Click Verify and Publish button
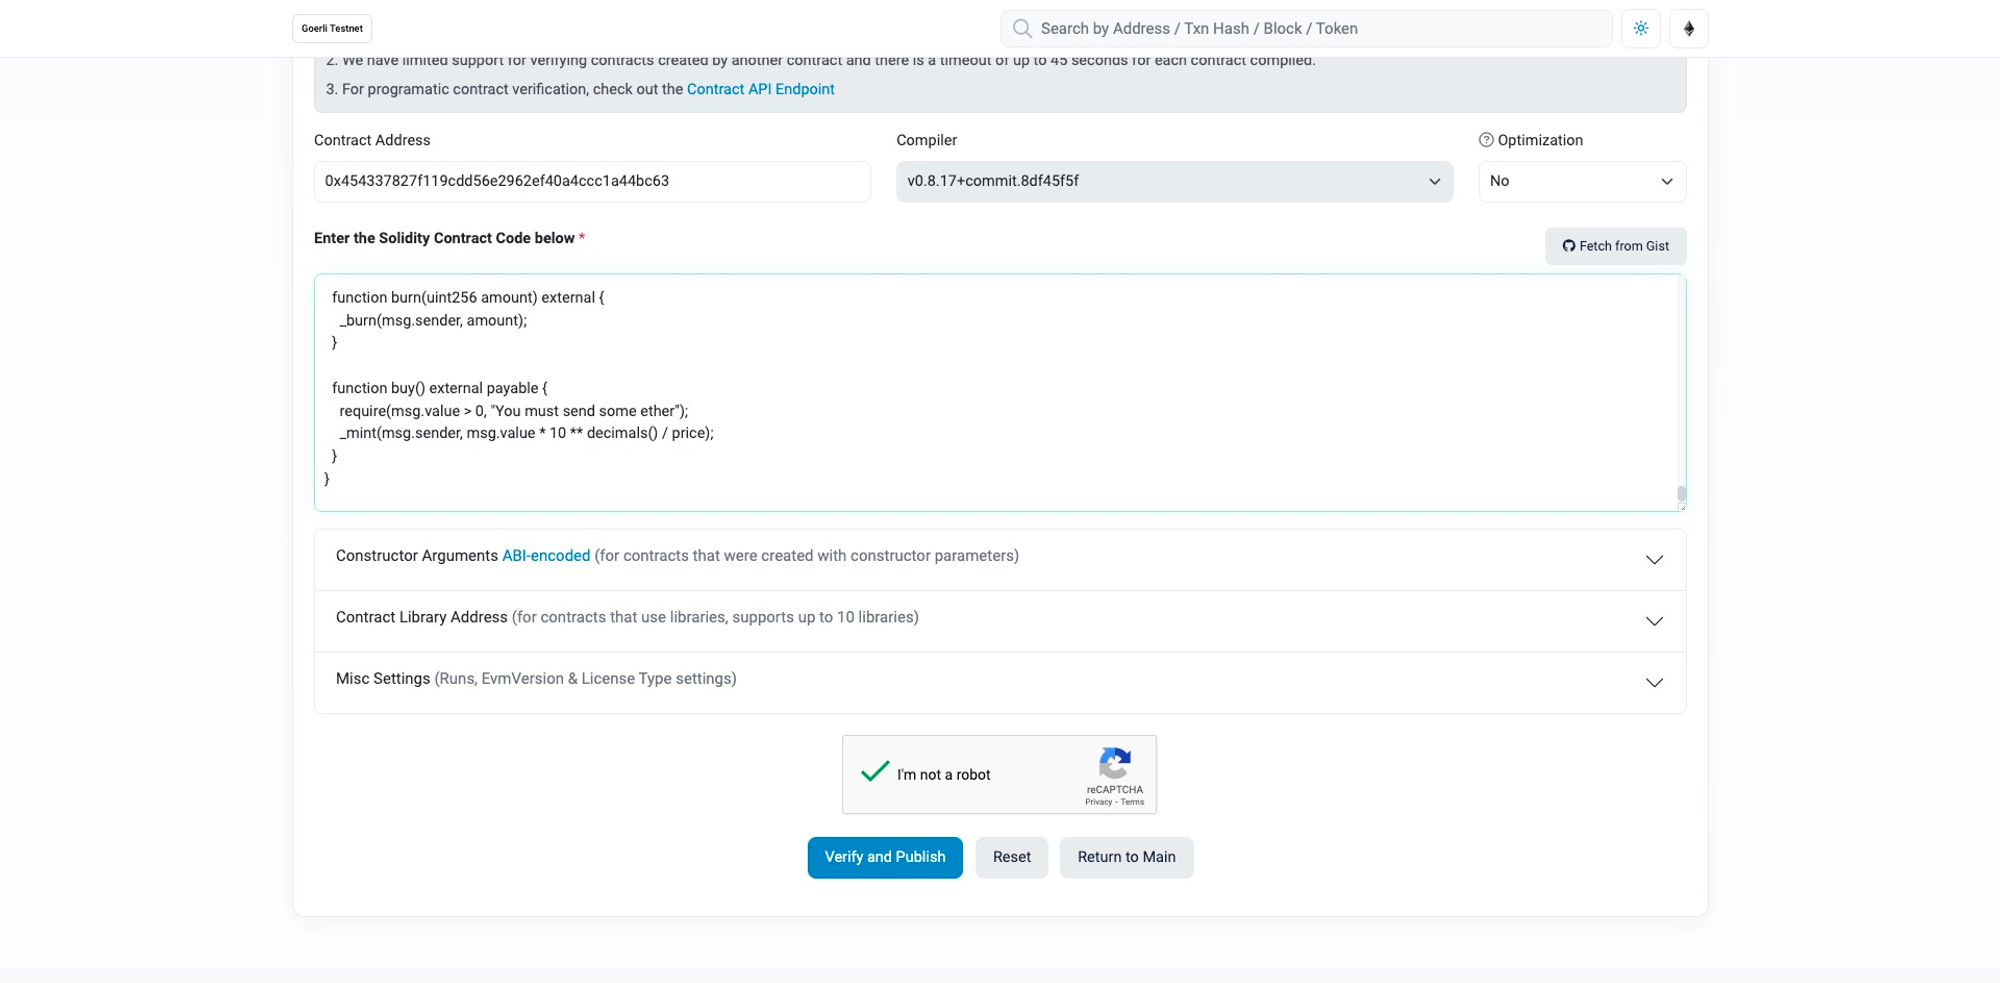Viewport: 2000px width, 983px height. tap(884, 857)
